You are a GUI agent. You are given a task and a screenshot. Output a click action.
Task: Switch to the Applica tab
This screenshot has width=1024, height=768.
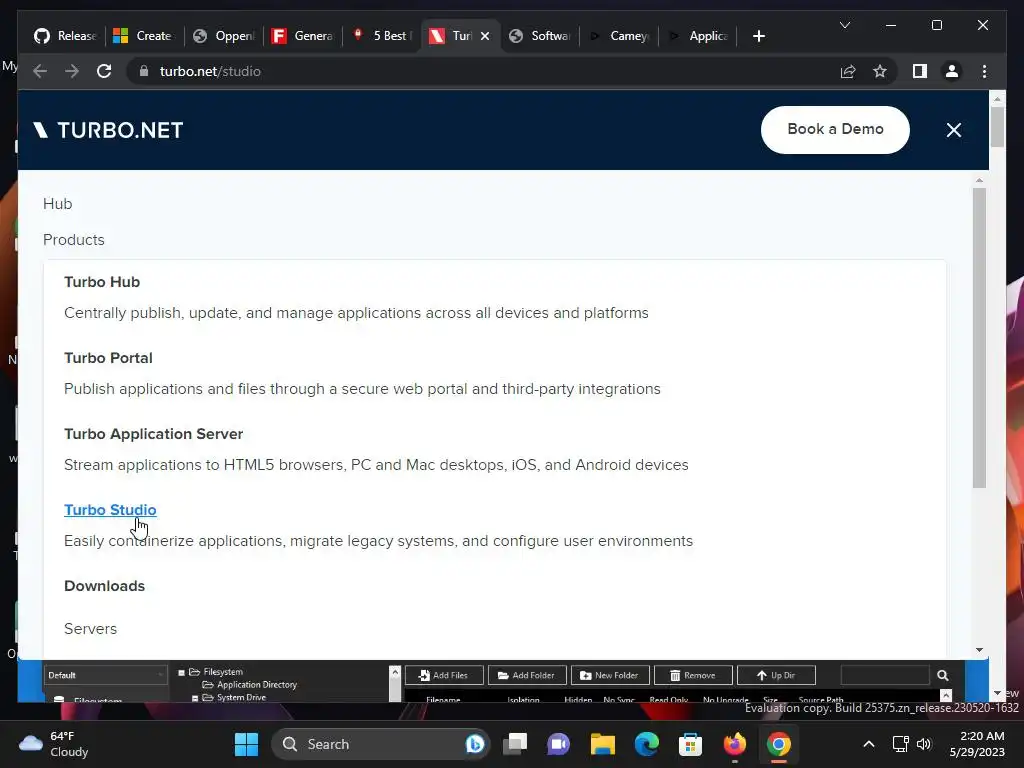(698, 36)
